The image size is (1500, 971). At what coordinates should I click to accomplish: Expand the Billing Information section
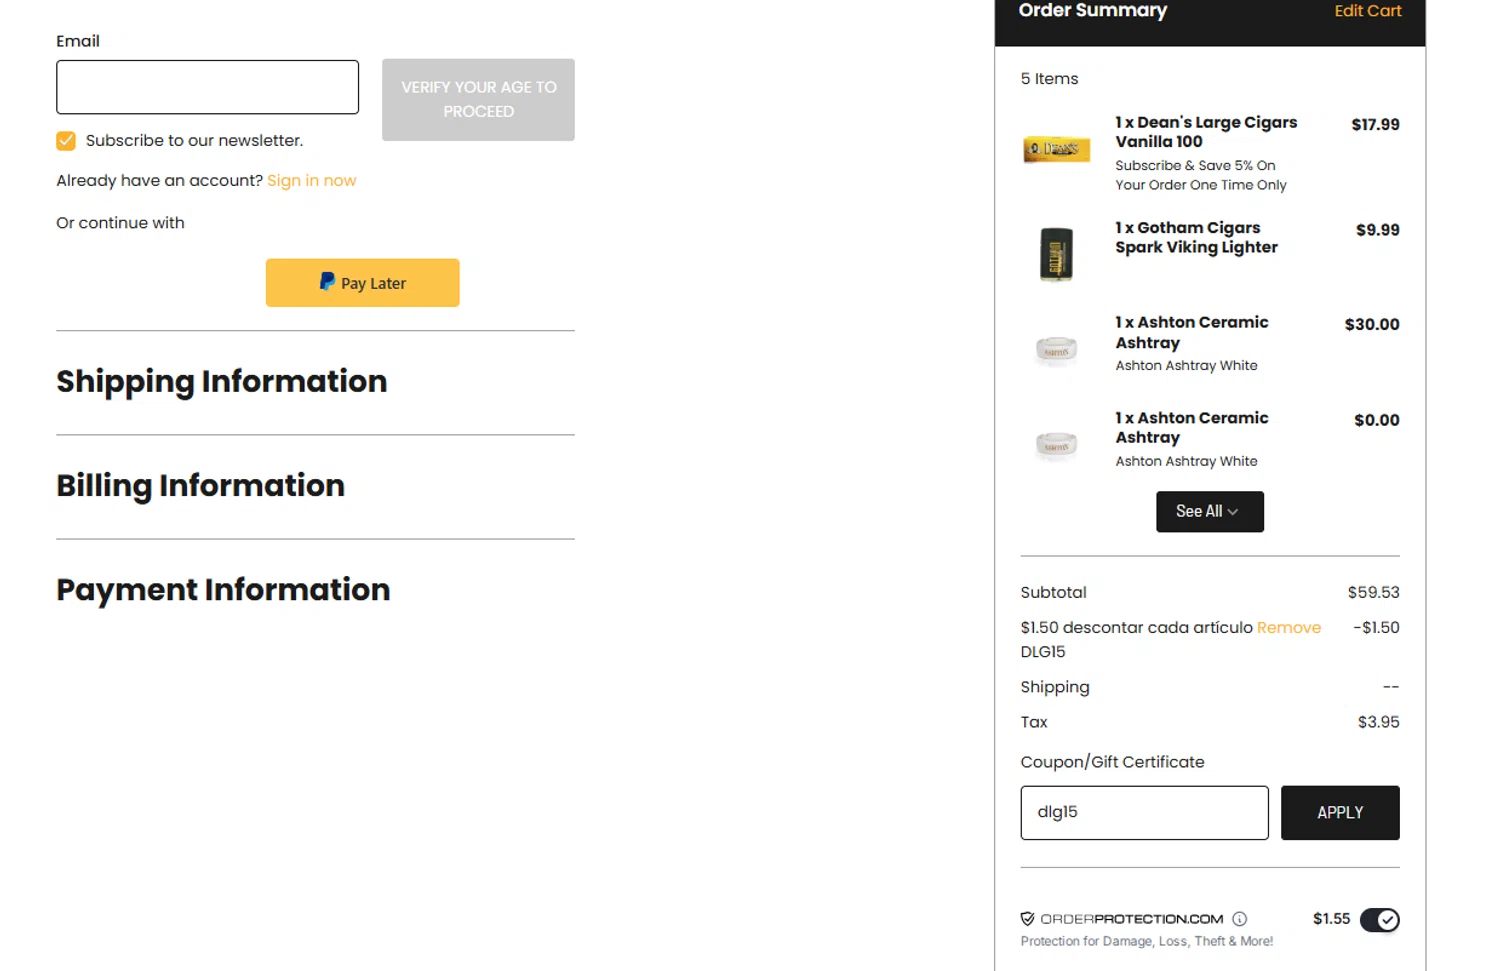pyautogui.click(x=200, y=486)
